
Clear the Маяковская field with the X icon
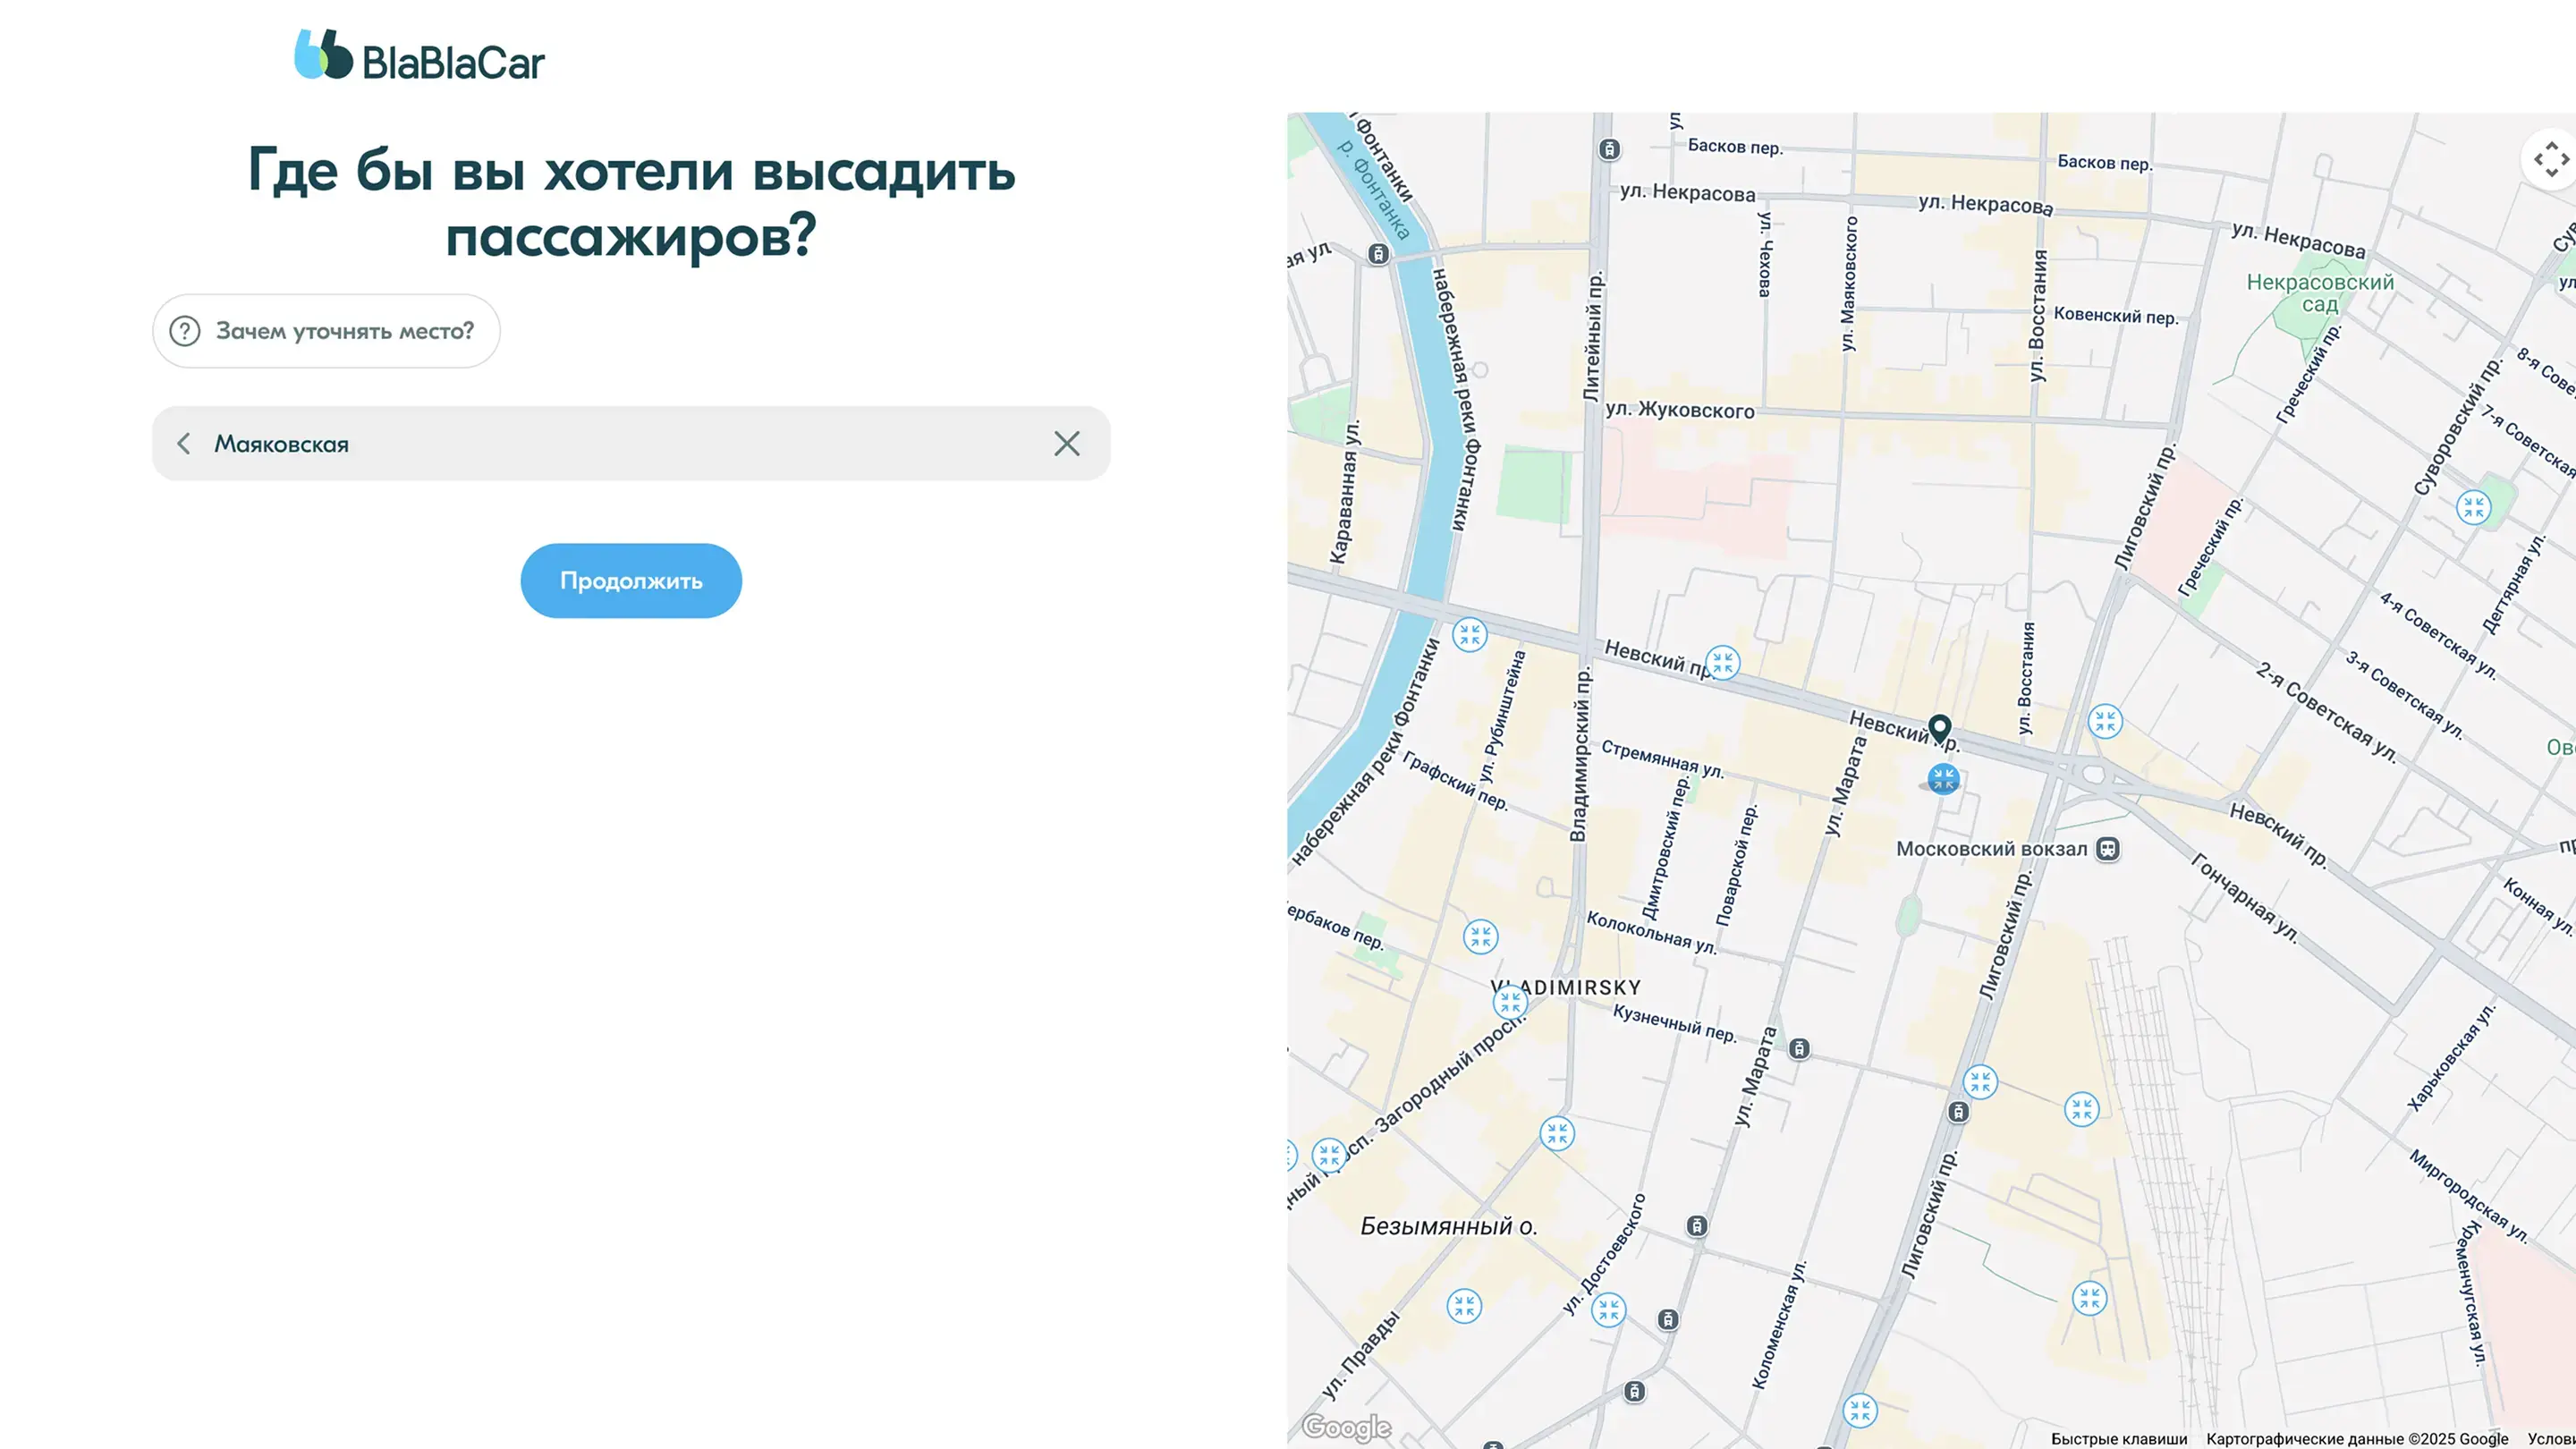click(1066, 444)
